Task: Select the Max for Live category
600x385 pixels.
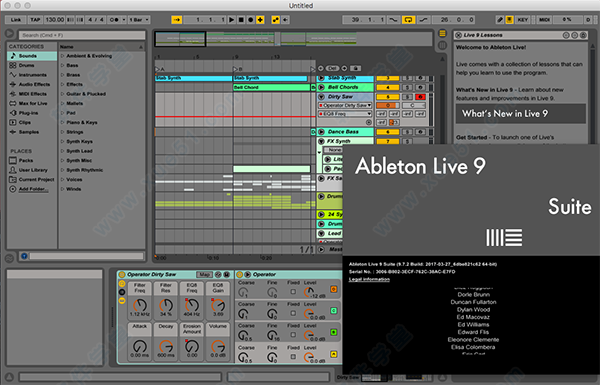Action: tap(32, 103)
